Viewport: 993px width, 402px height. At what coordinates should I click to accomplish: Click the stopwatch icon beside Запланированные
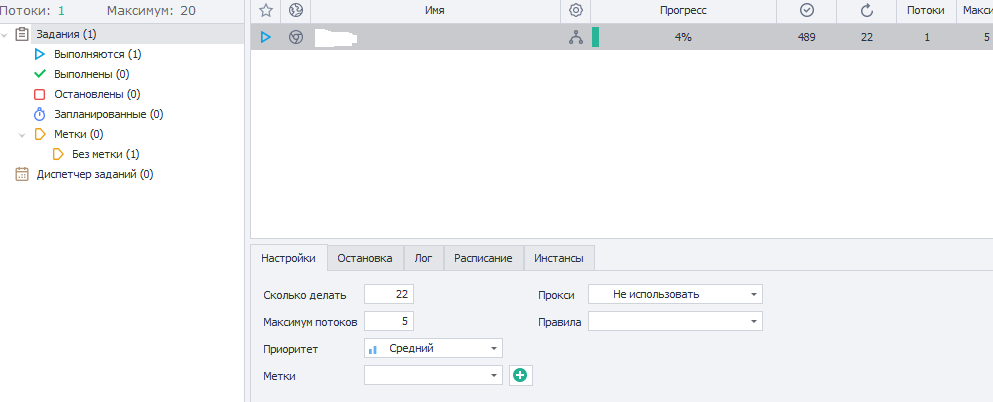point(40,115)
